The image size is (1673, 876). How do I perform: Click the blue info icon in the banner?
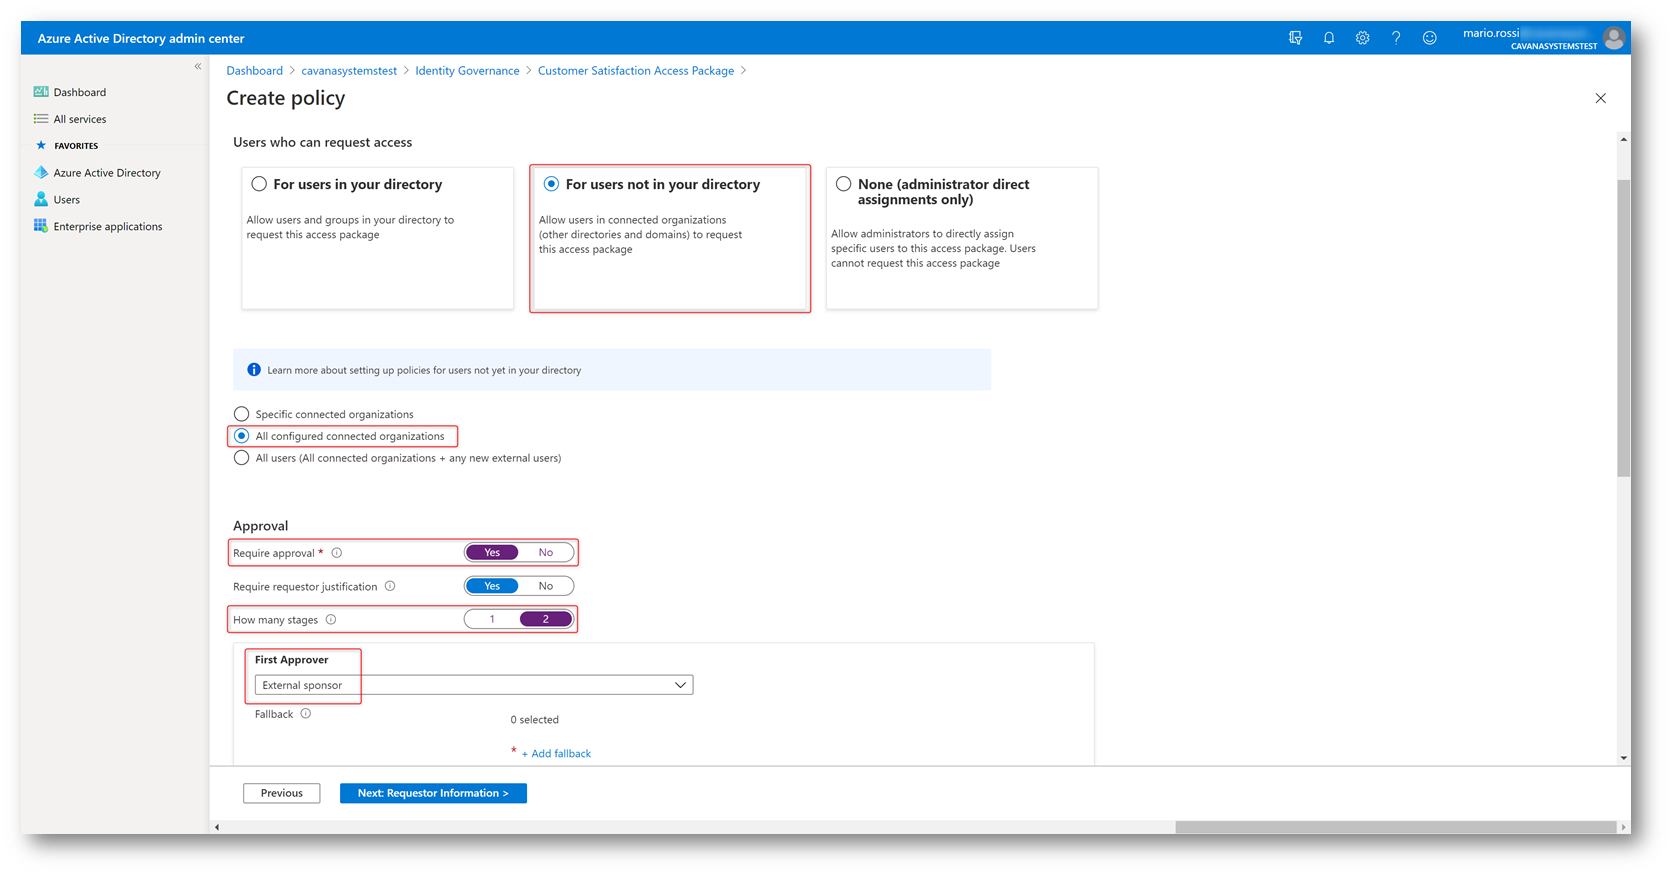[x=254, y=370]
